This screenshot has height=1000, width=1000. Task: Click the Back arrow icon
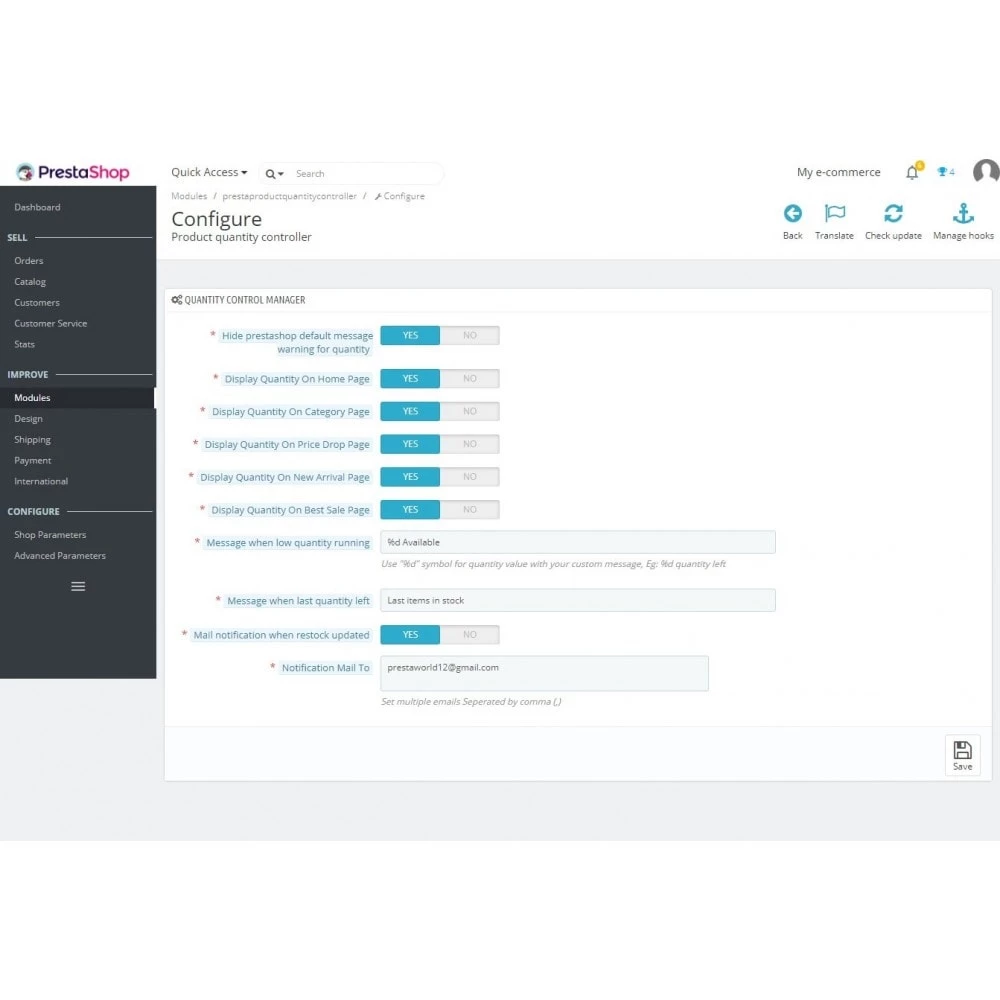pyautogui.click(x=793, y=213)
